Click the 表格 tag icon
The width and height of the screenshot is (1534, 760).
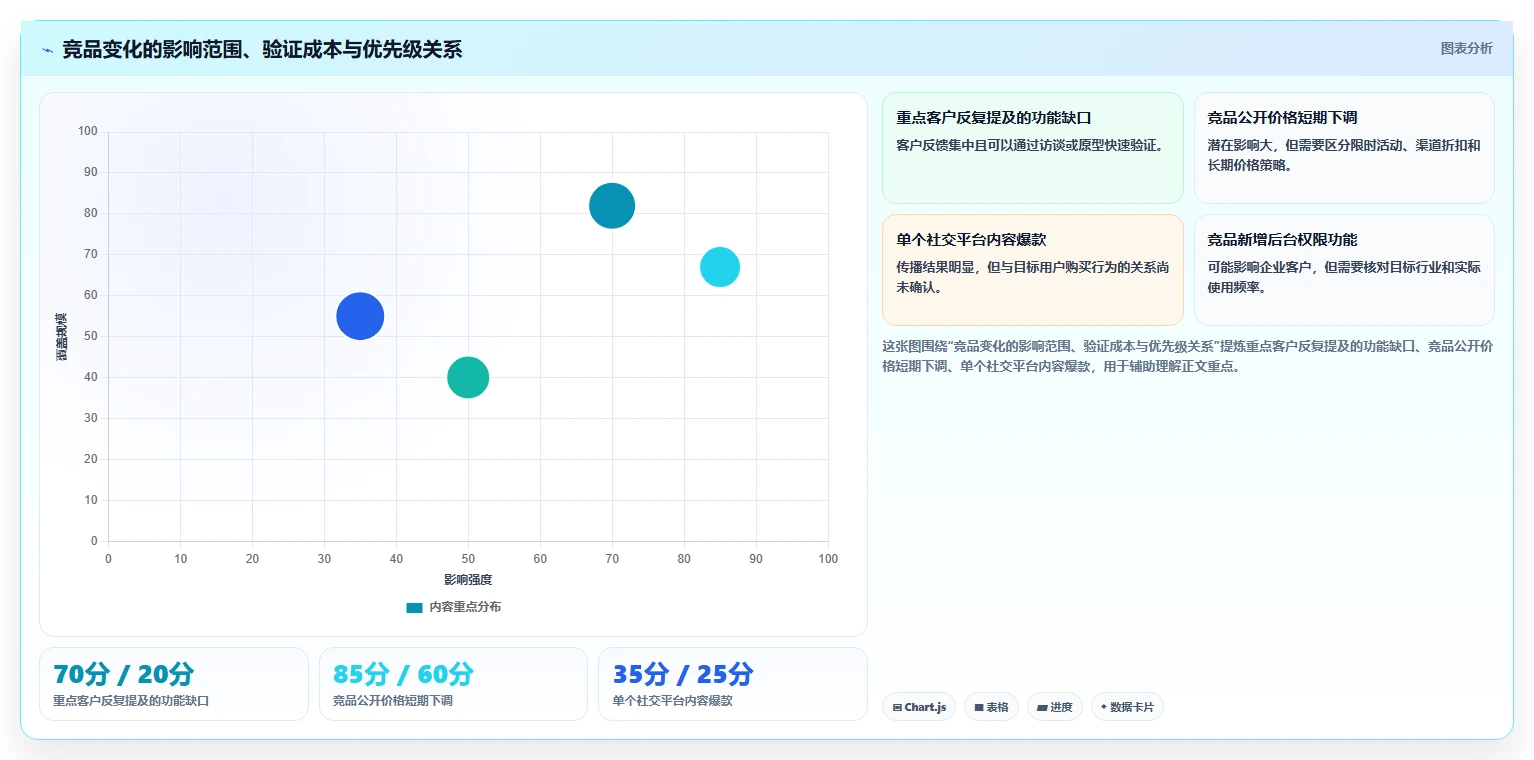tap(979, 708)
